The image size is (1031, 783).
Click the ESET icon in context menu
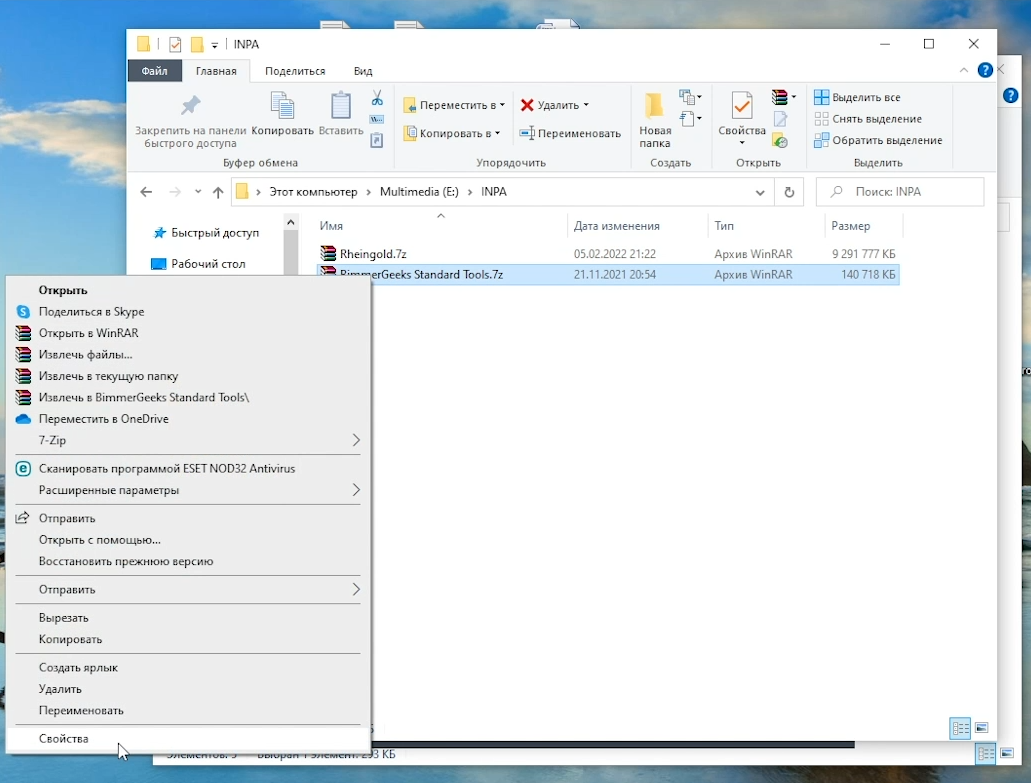[x=23, y=469]
